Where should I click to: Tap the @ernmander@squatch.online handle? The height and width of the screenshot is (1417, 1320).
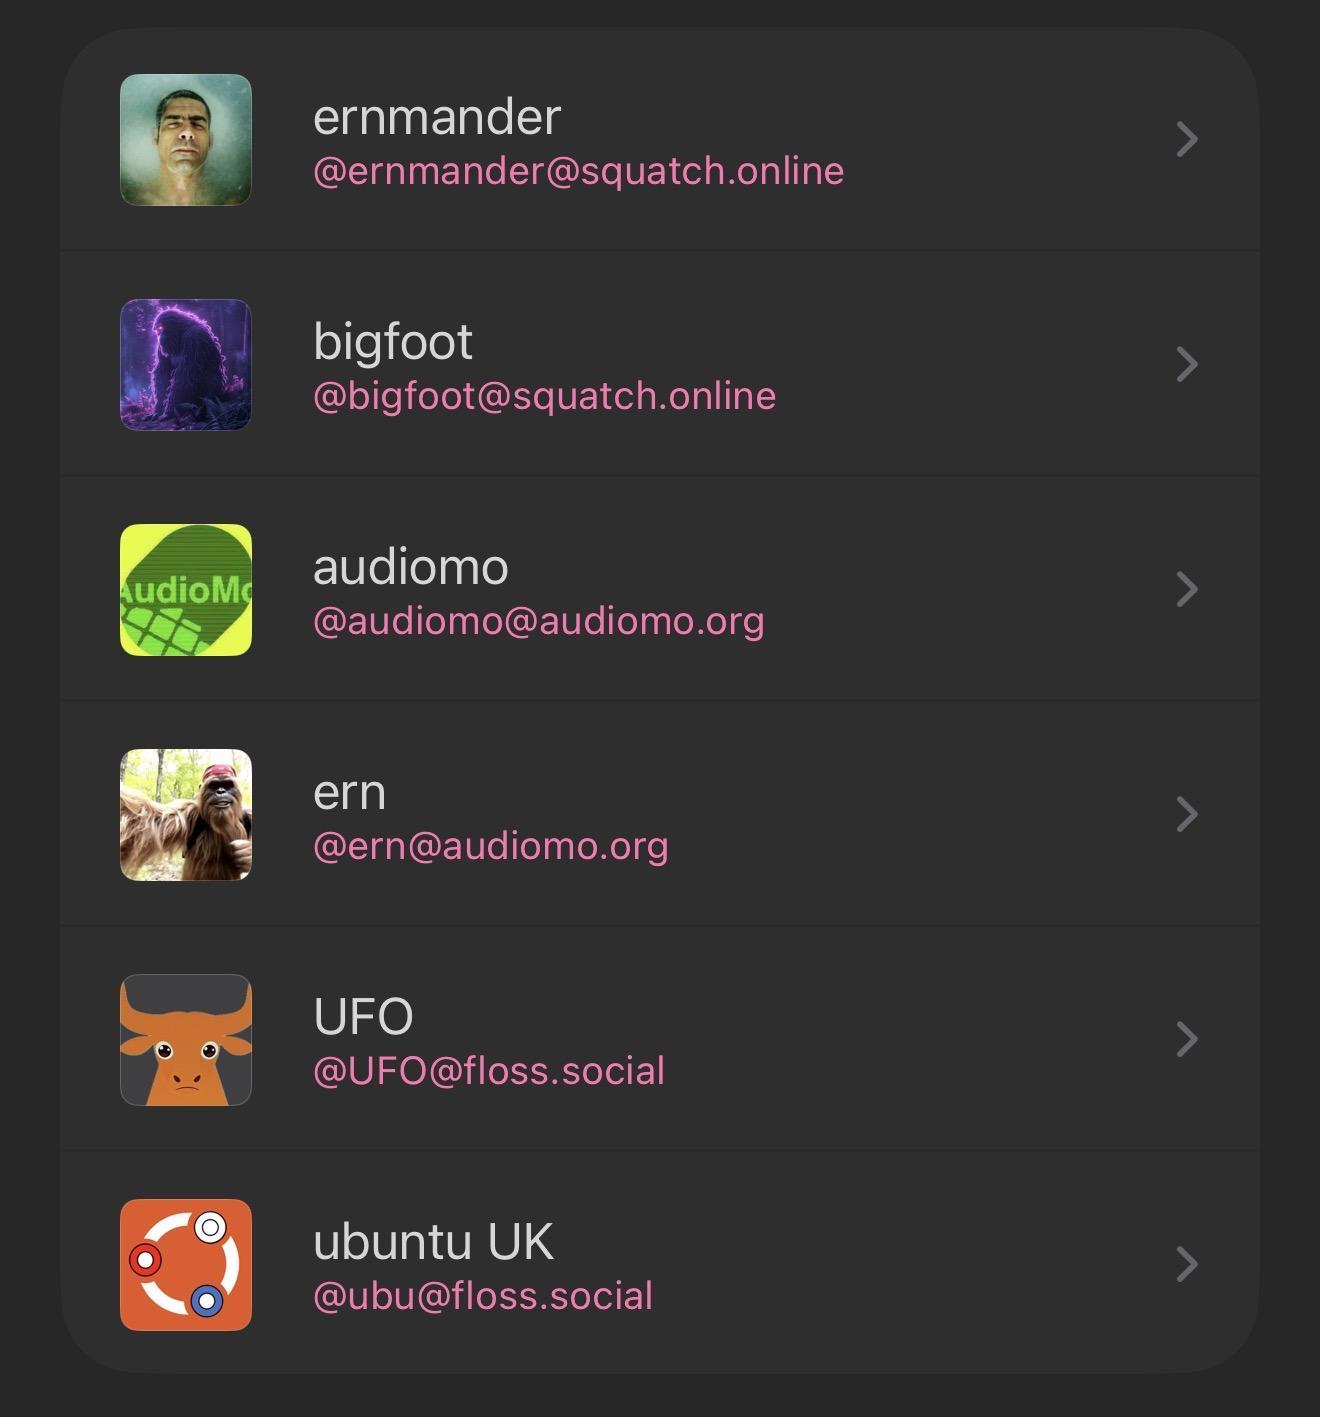578,172
